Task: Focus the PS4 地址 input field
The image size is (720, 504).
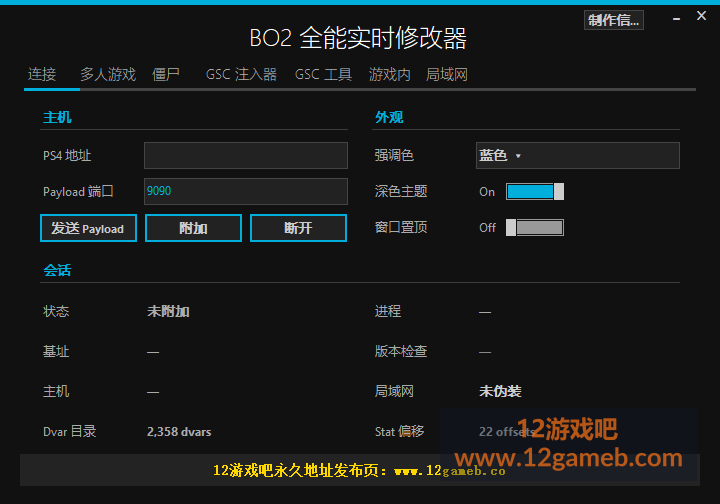Action: tap(246, 156)
